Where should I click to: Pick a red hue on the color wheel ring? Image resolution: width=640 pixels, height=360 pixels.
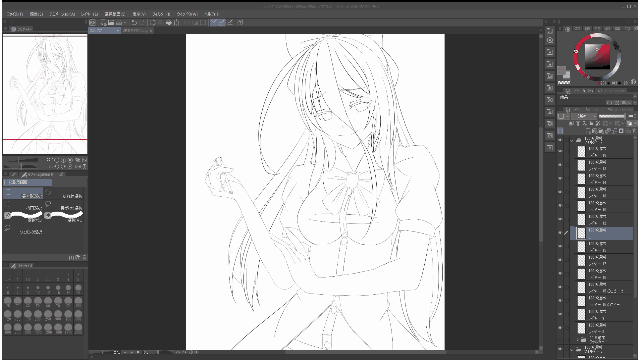pyautogui.click(x=576, y=61)
